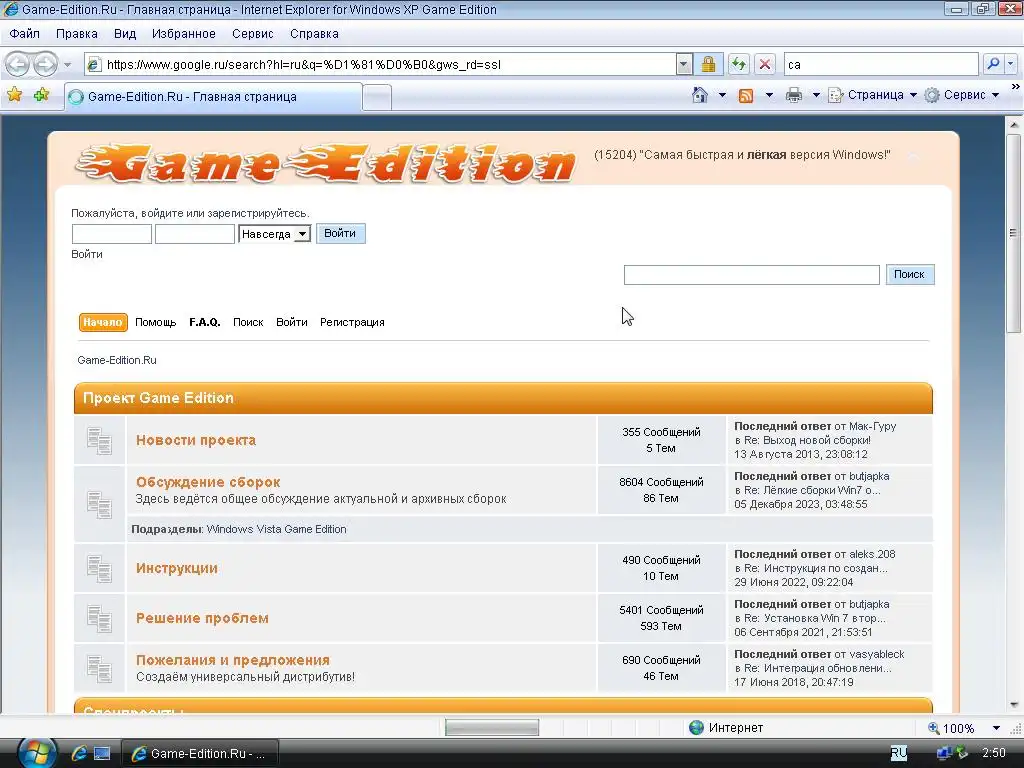The width and height of the screenshot is (1024, 768).
Task: Click the Регистрация navigation link
Action: click(352, 322)
